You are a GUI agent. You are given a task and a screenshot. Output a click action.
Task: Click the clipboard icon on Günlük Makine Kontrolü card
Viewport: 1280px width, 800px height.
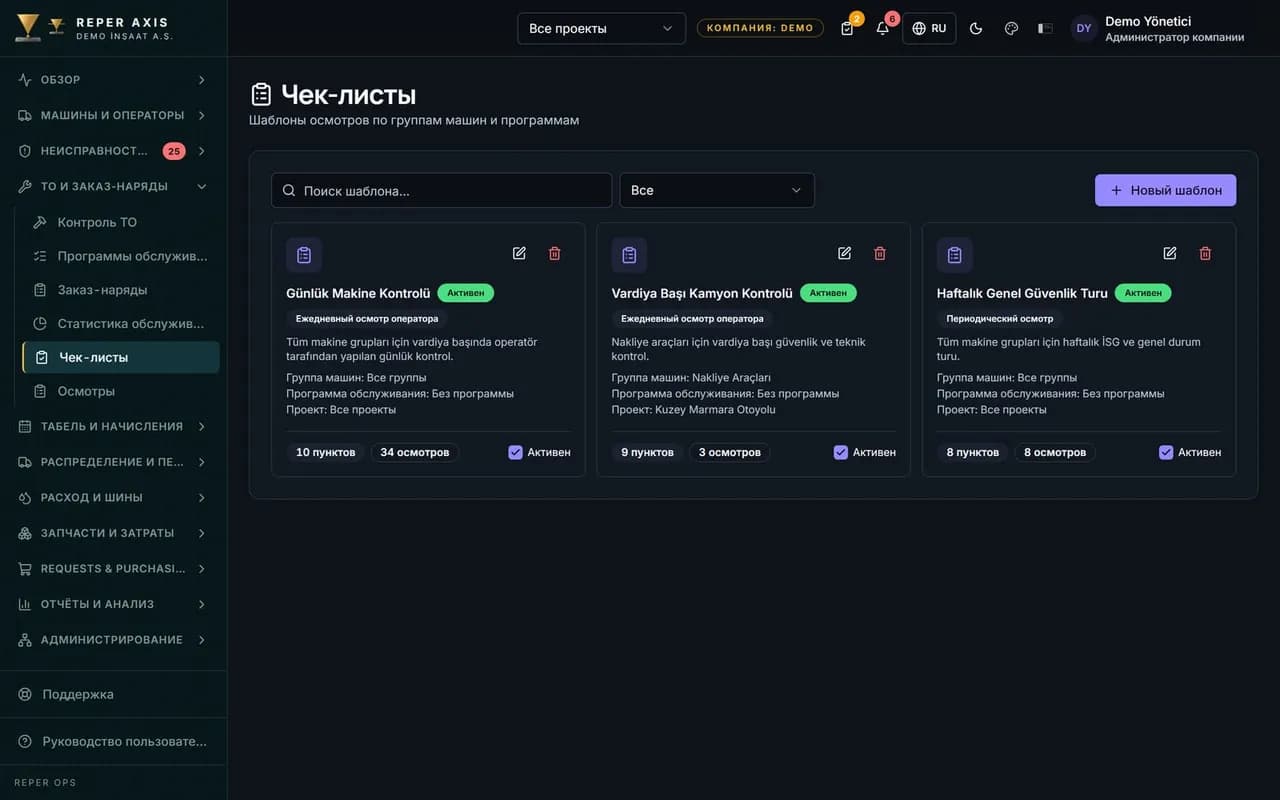[304, 255]
